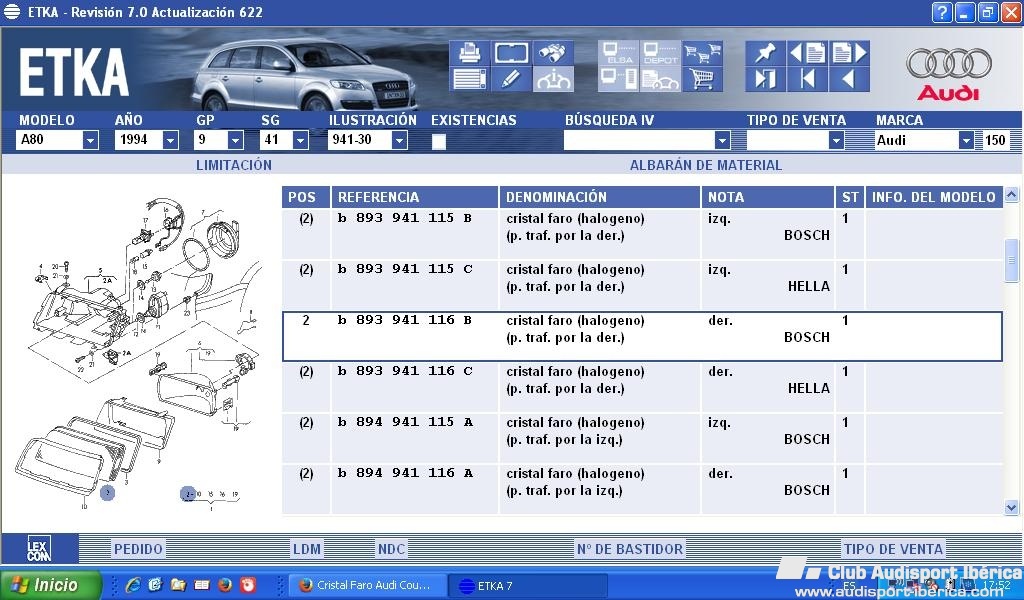
Task: Click the POS column header
Action: (x=306, y=197)
